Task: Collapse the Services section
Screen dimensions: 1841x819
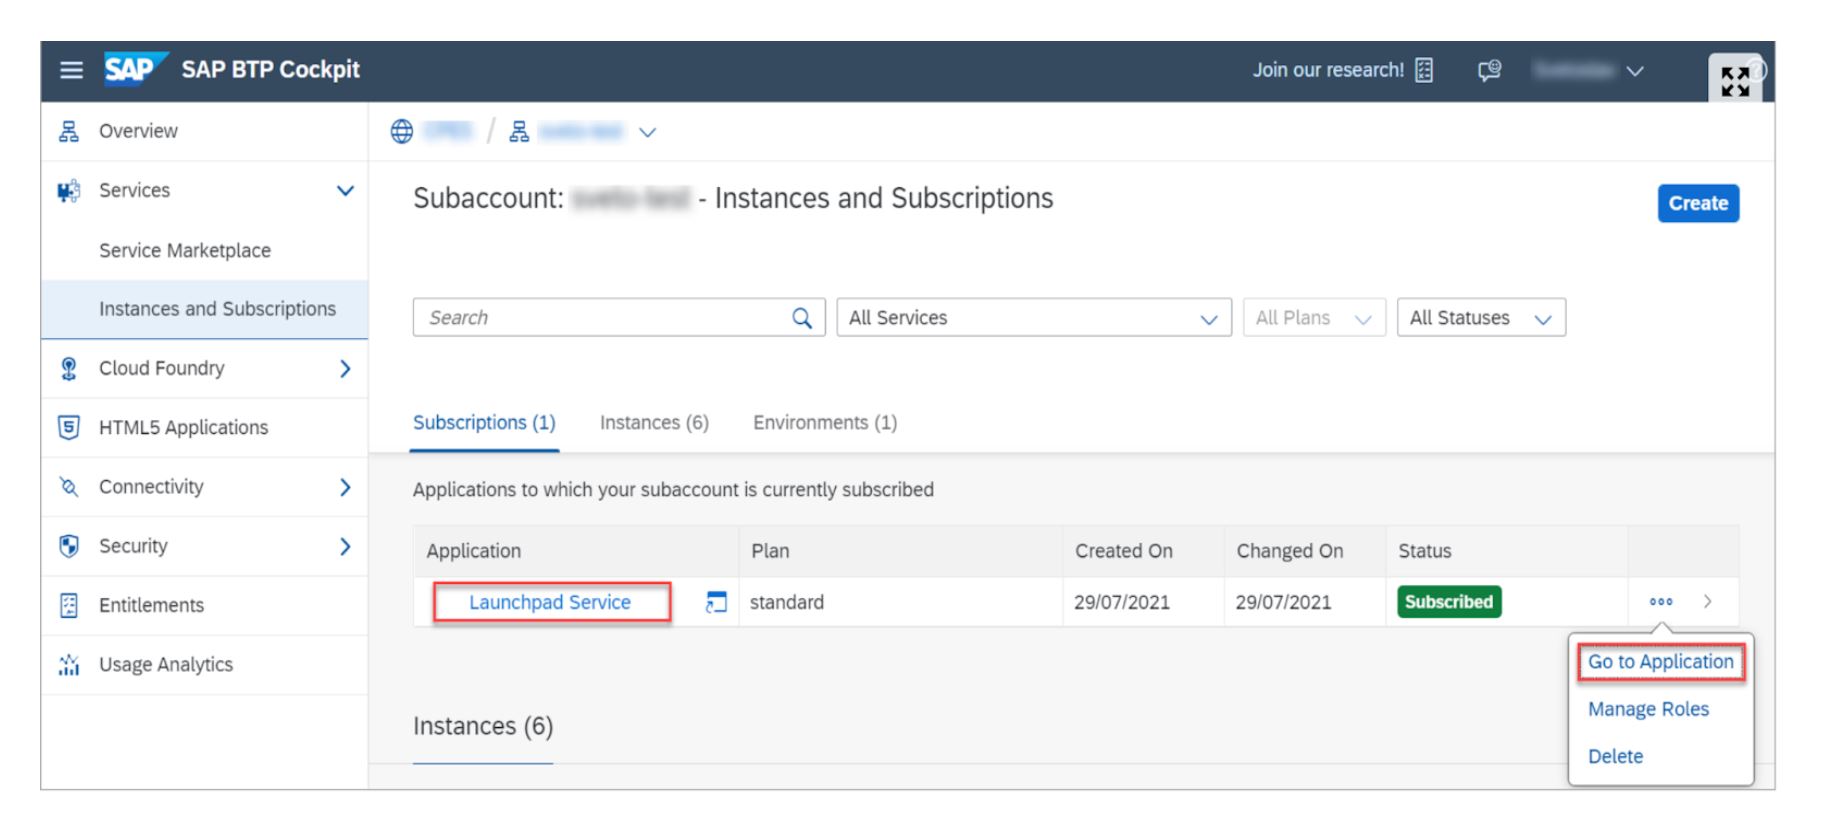Action: [345, 191]
